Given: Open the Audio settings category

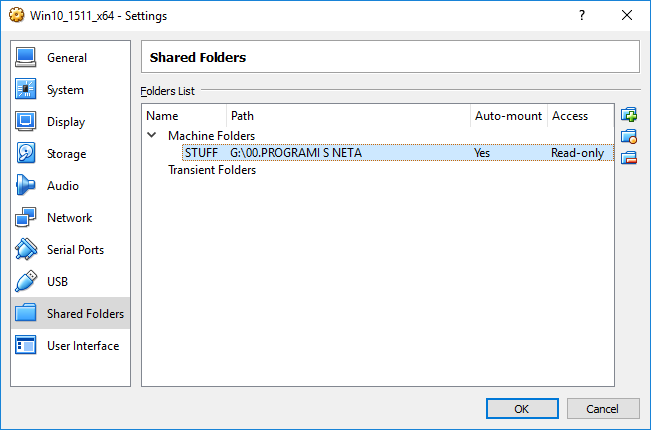Looking at the screenshot, I should coord(63,186).
